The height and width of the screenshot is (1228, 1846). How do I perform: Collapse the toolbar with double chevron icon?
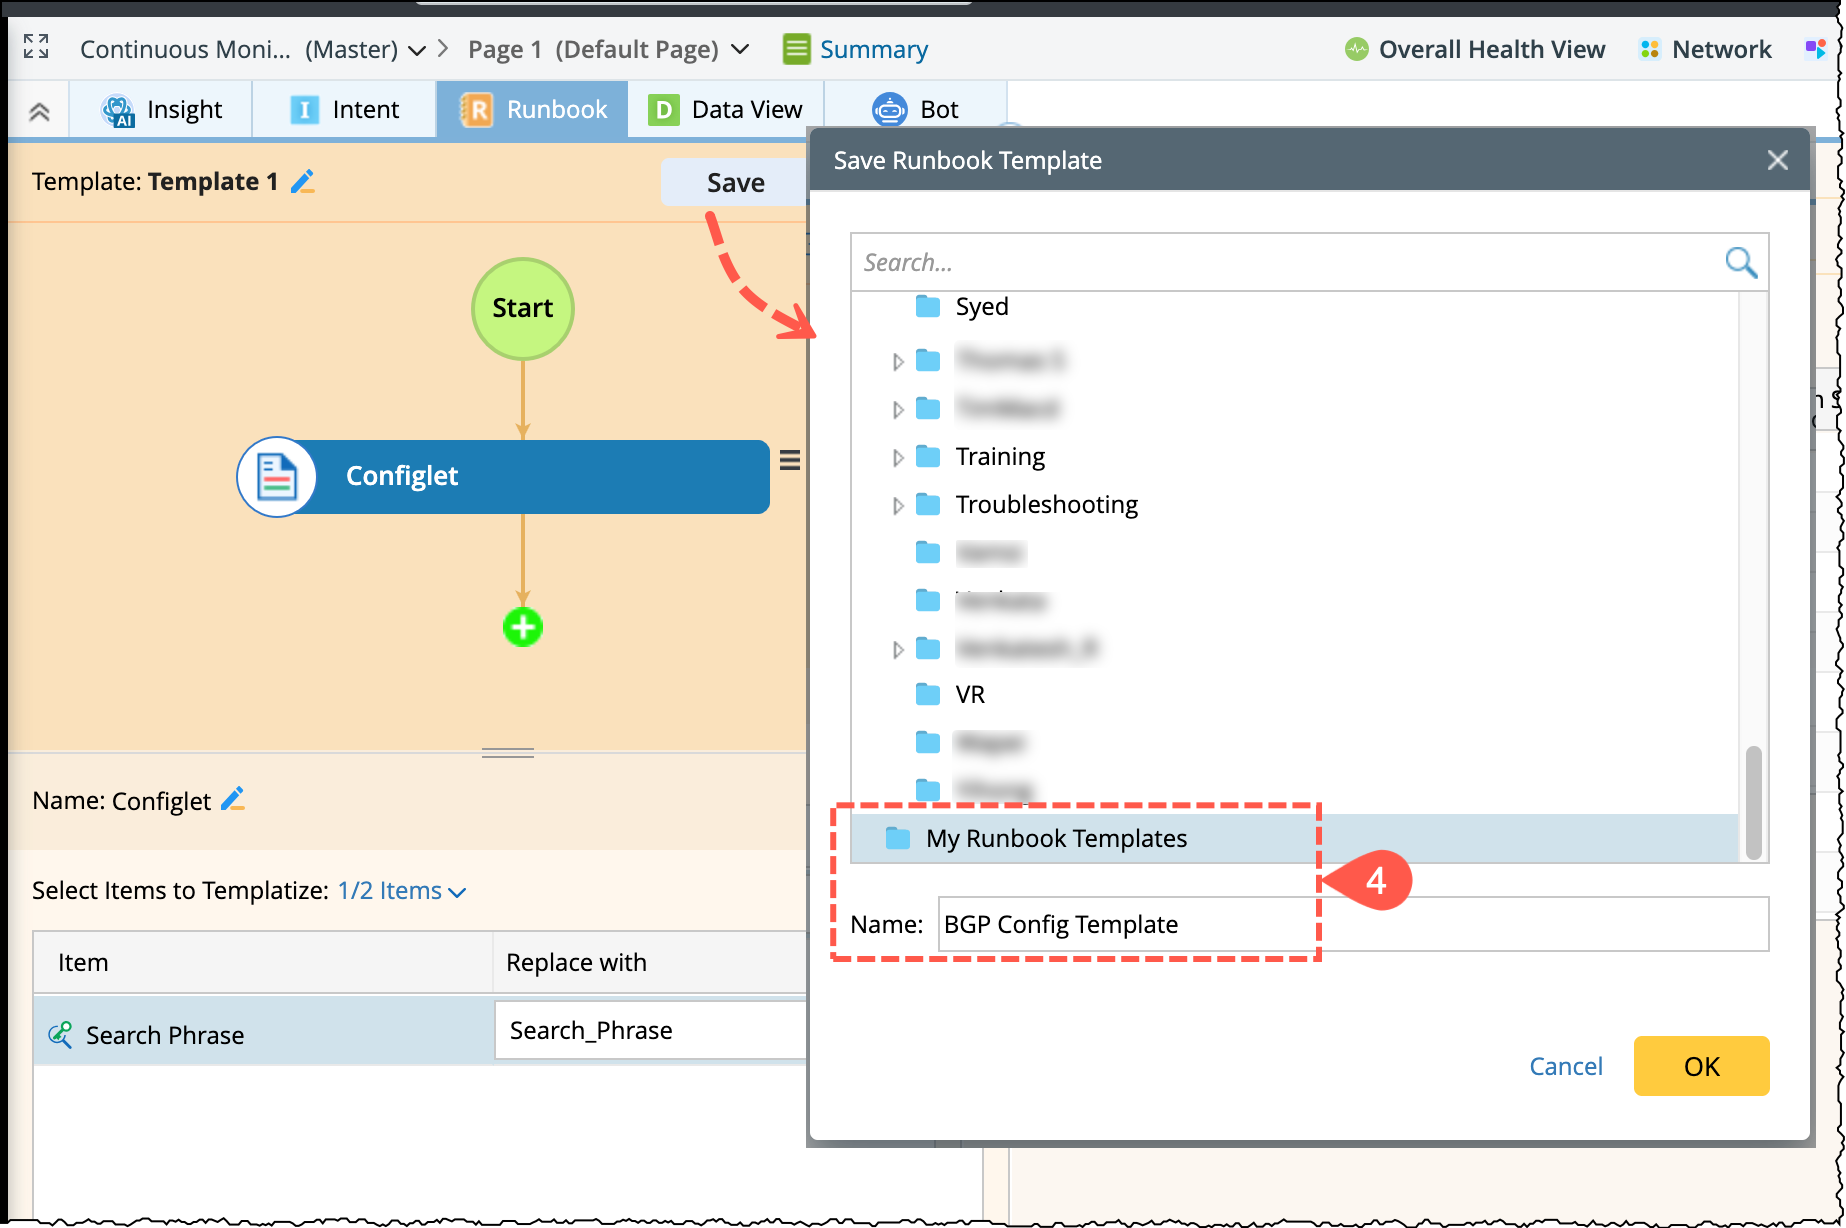click(39, 111)
